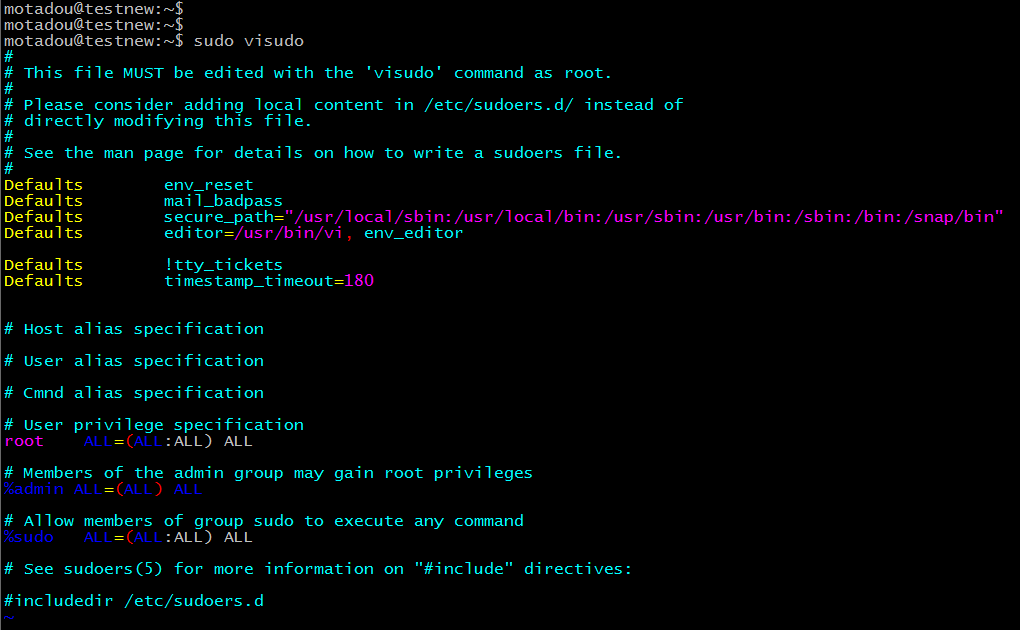Click the '%admin' group entry
This screenshot has height=630, width=1020.
click(34, 489)
